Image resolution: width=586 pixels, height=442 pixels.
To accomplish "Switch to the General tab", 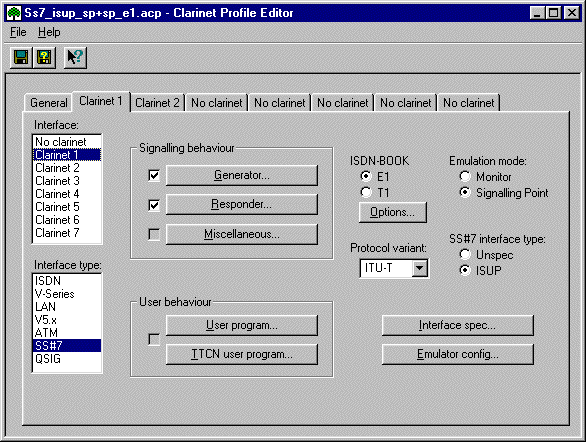I will point(49,103).
